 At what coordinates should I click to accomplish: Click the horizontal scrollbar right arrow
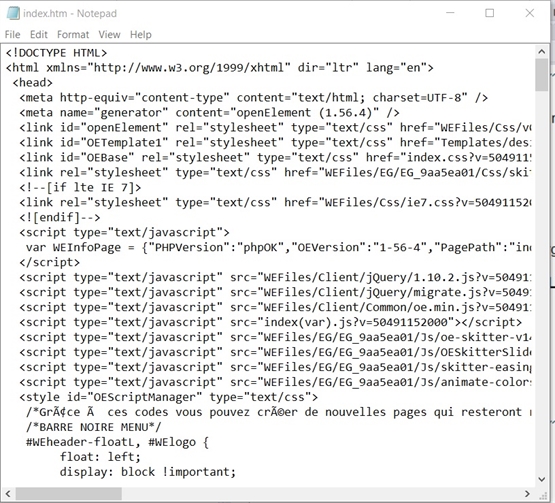[527, 493]
